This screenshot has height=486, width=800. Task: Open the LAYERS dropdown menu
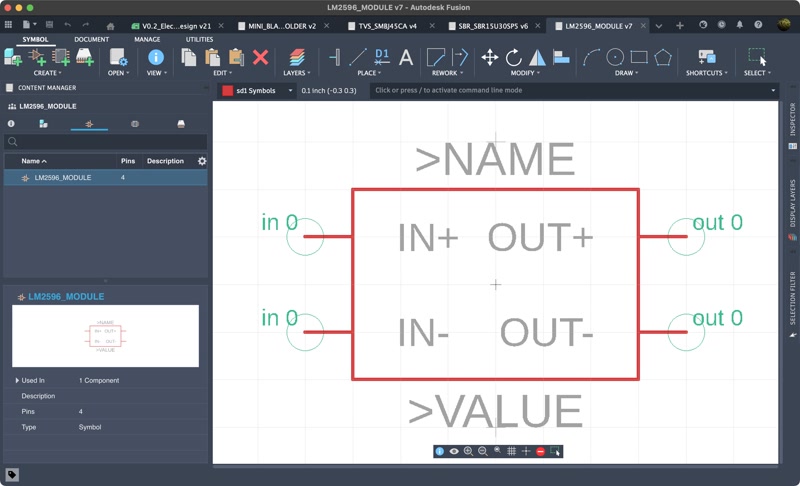297,73
